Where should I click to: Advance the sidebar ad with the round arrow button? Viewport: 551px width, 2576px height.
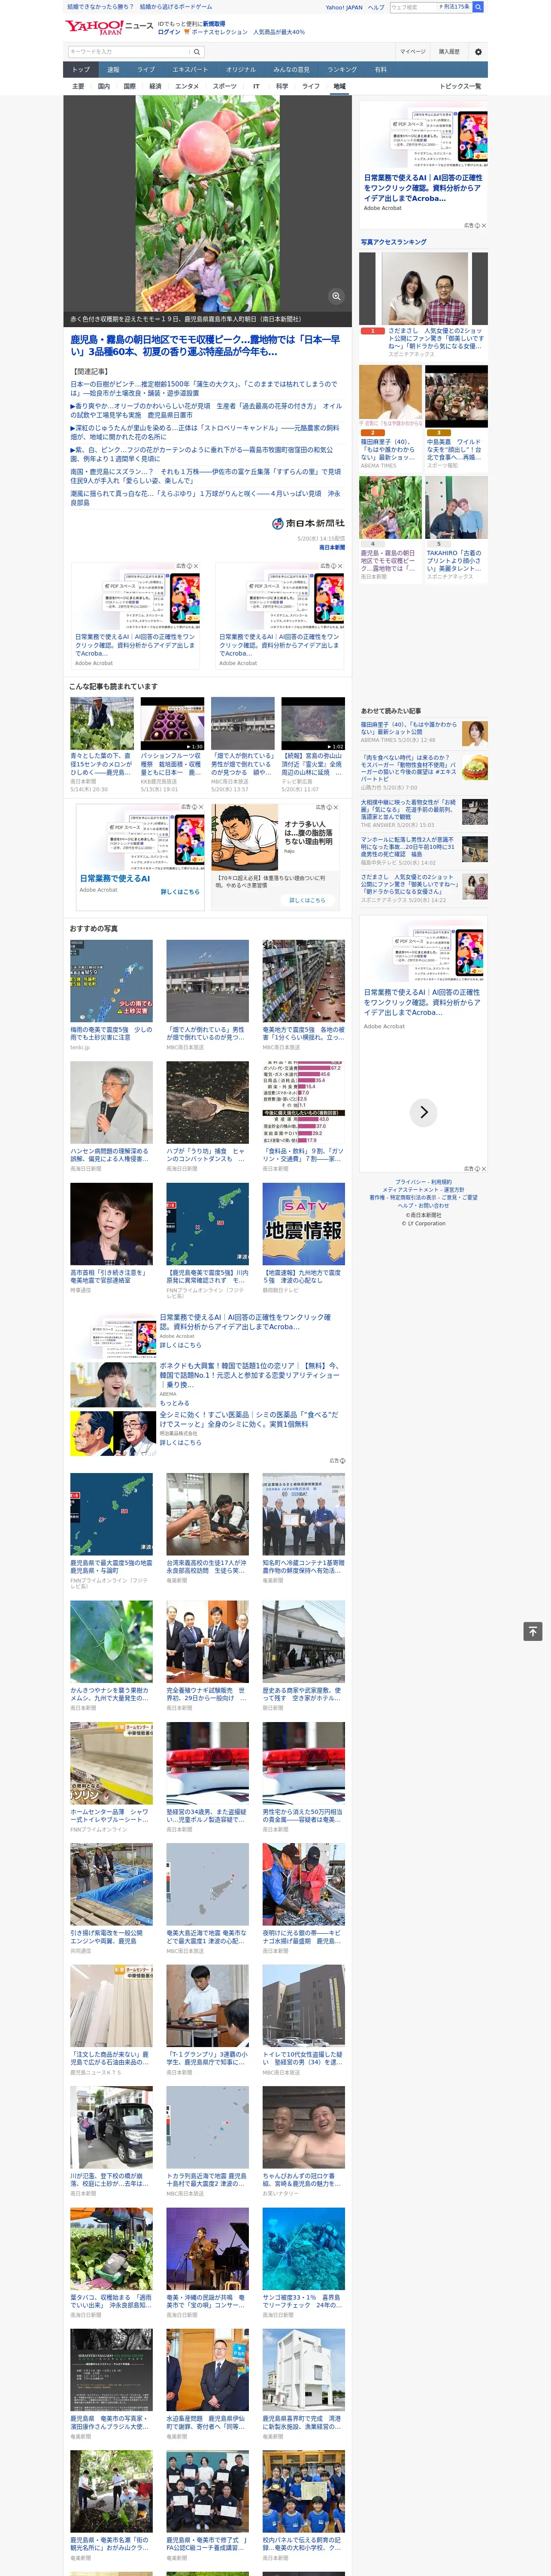(x=424, y=1111)
